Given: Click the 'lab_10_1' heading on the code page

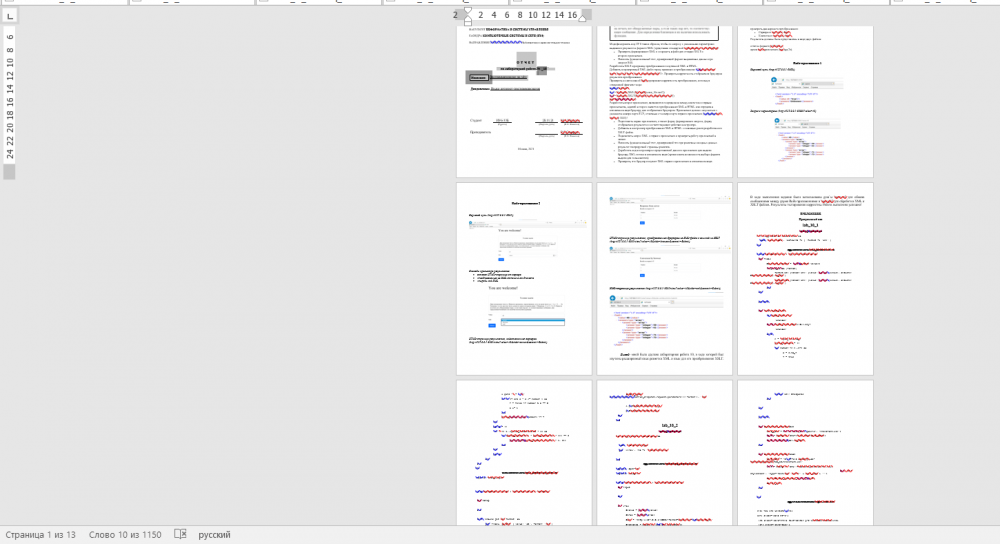Looking at the screenshot, I should [x=810, y=225].
